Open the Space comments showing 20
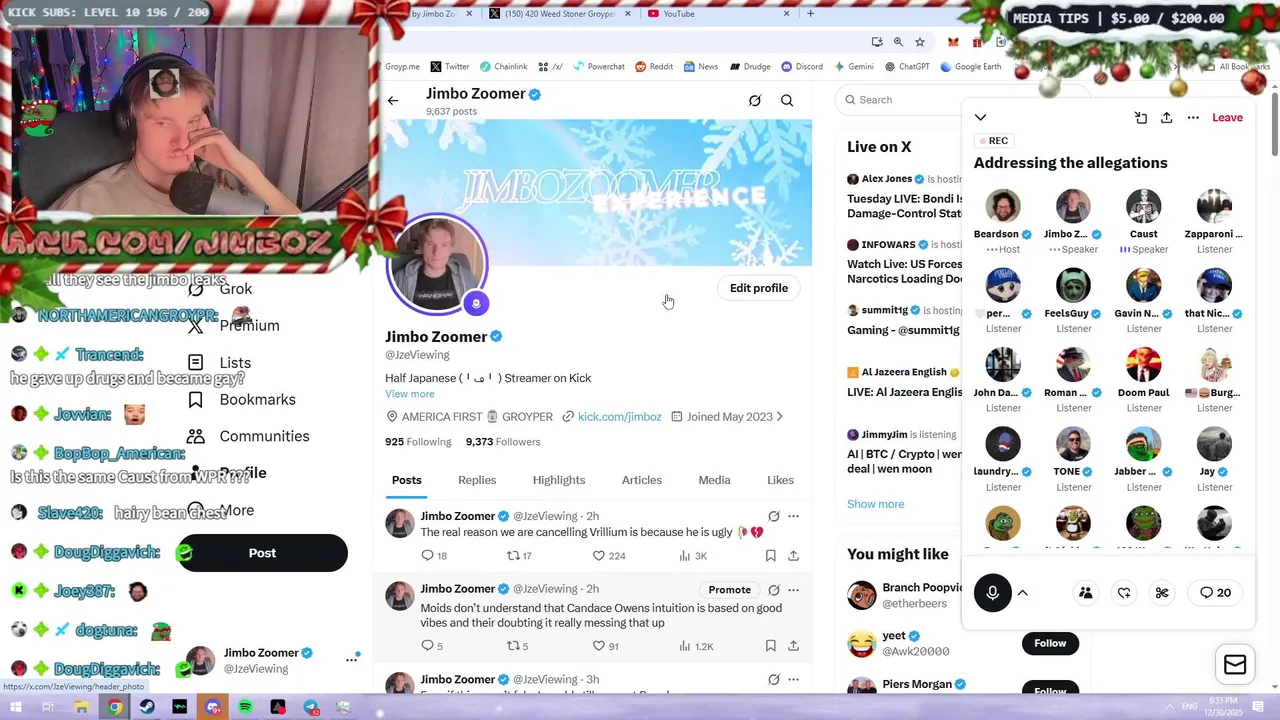Screen dimensions: 1280x720 pyautogui.click(x=1216, y=593)
